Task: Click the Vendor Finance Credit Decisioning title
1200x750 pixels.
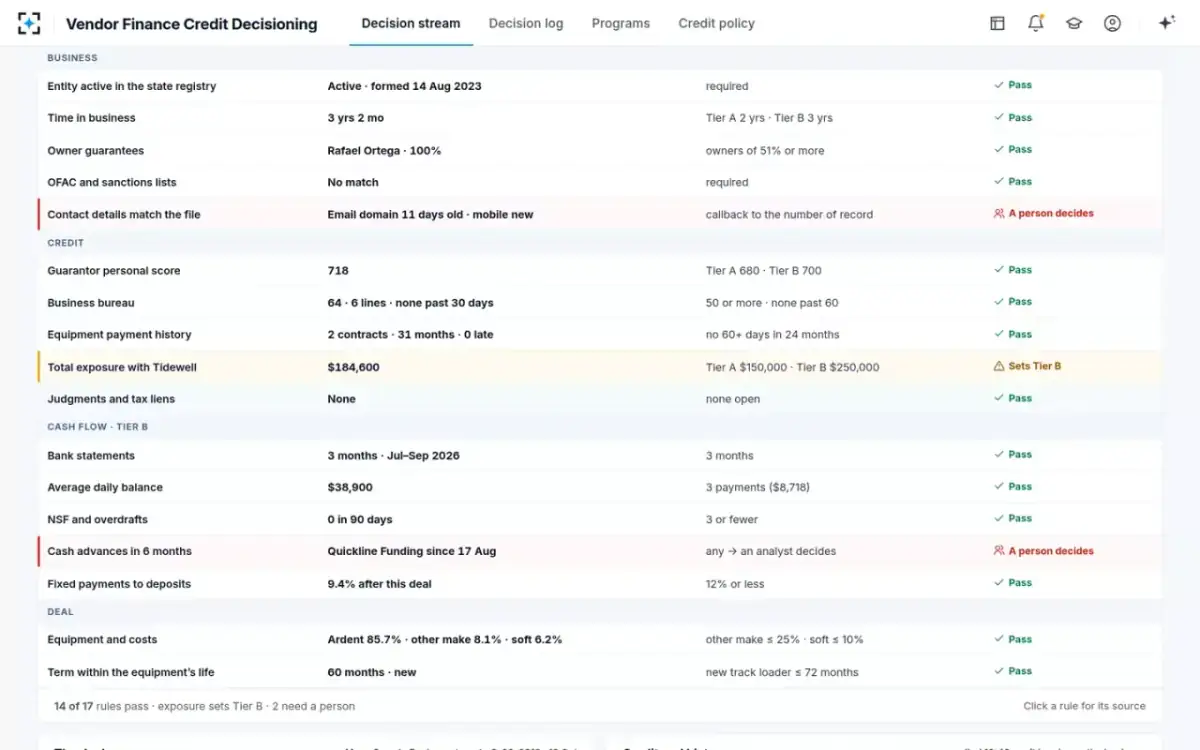Action: (191, 23)
